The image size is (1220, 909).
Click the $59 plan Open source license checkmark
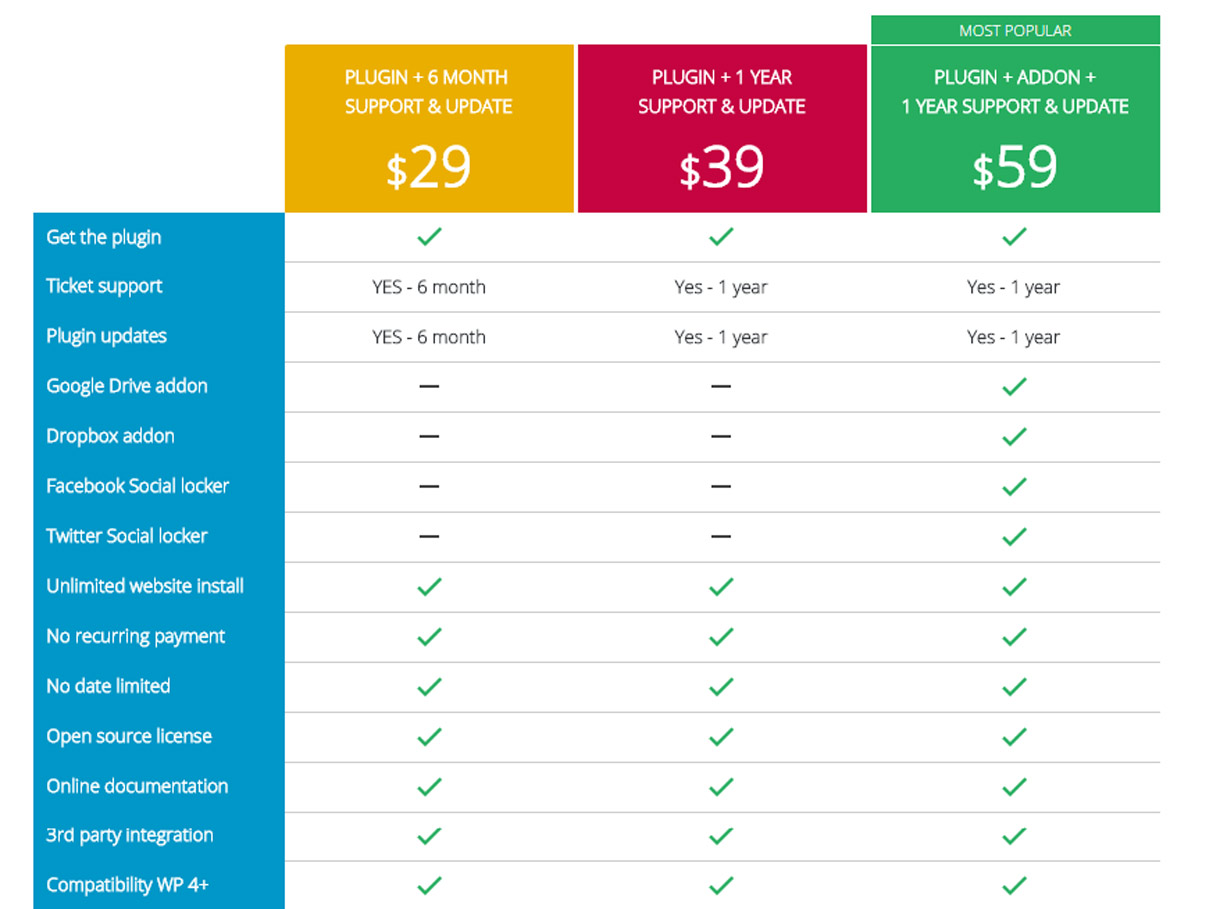click(x=1014, y=737)
